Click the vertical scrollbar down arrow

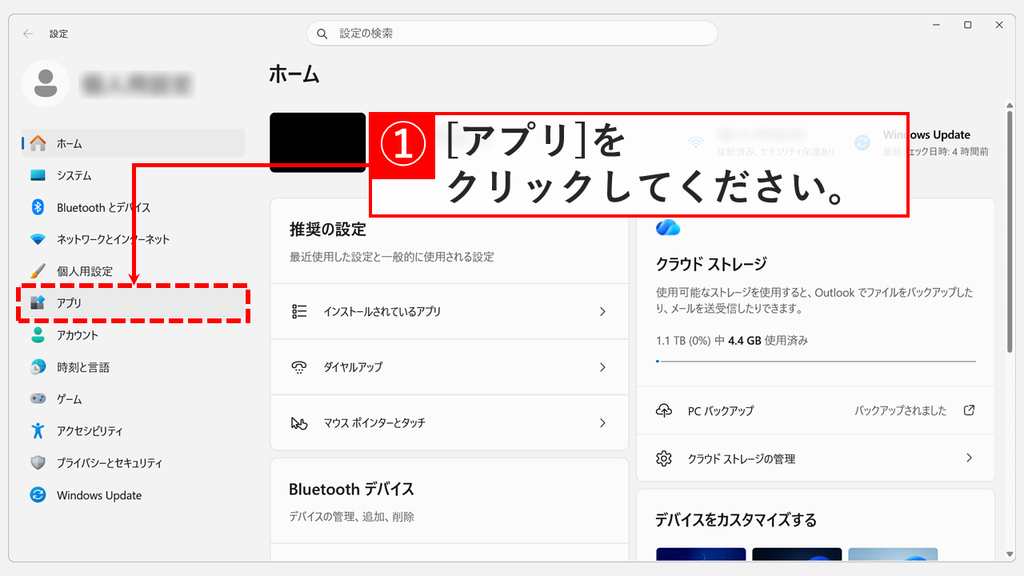tap(1010, 554)
